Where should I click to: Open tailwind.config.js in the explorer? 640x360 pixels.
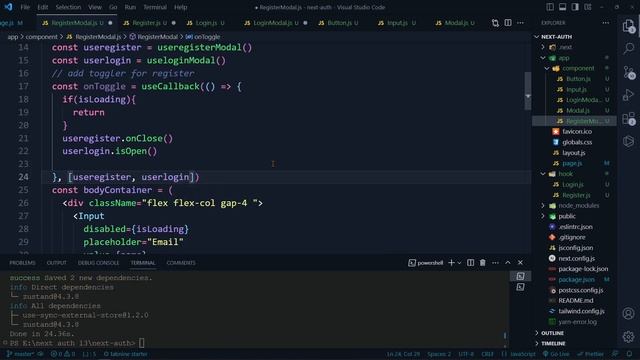coord(581,311)
